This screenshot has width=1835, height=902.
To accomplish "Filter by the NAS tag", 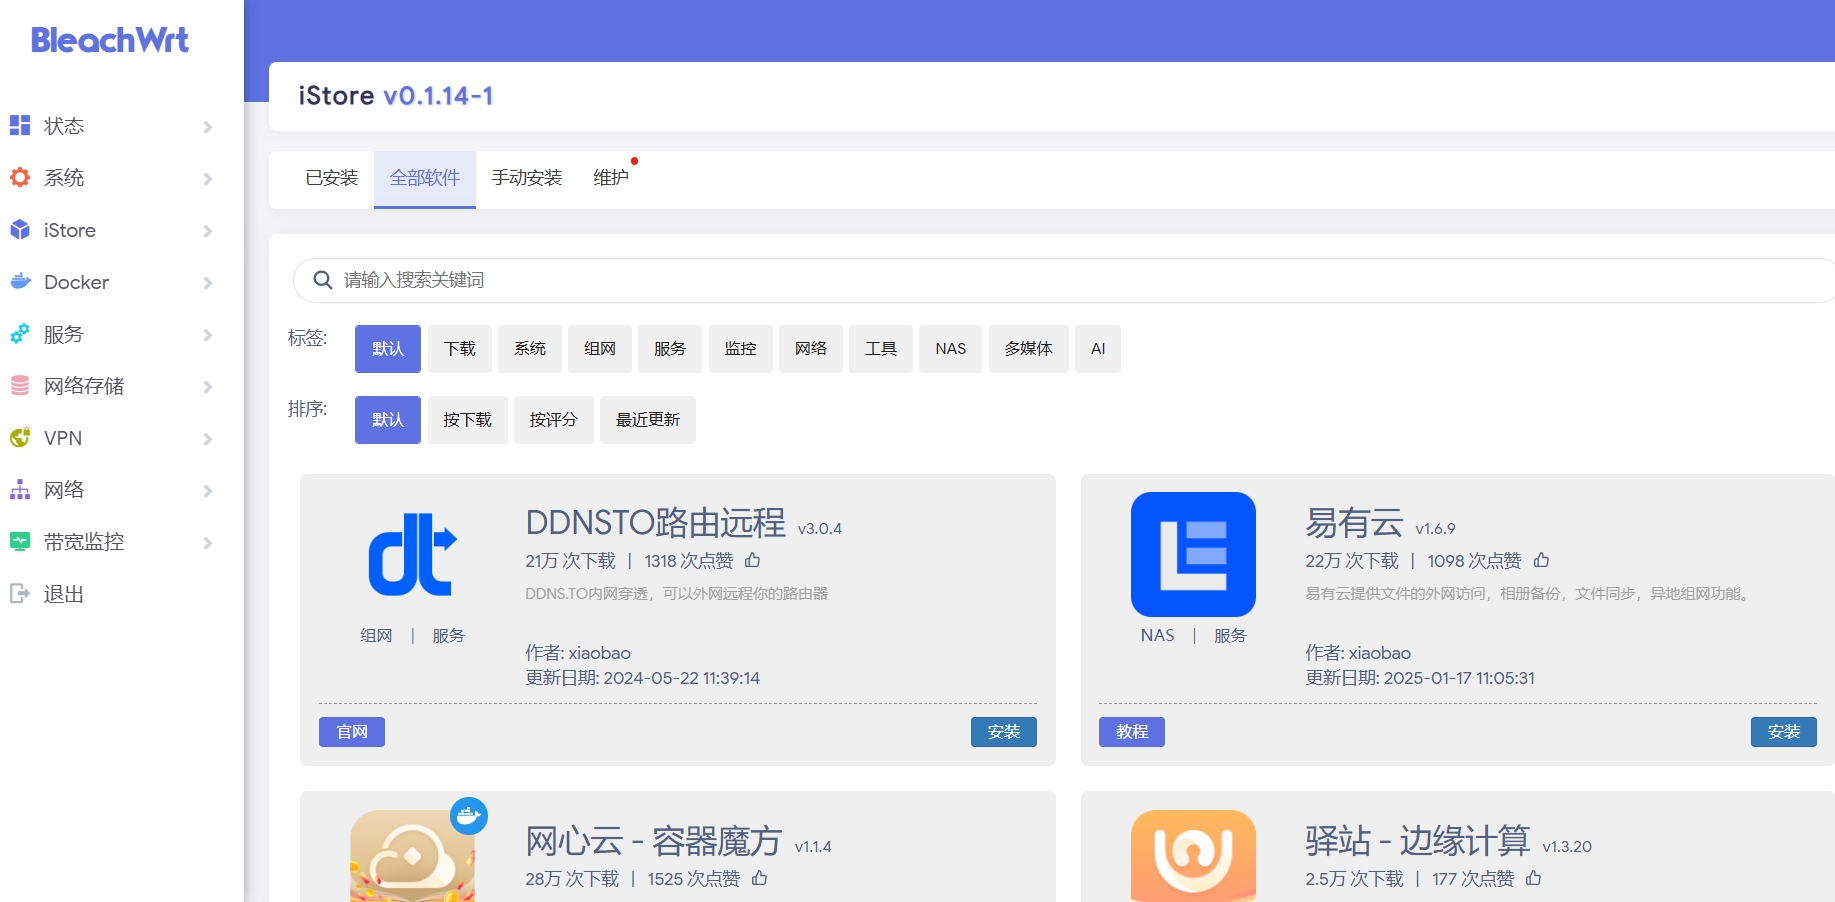I will [951, 349].
